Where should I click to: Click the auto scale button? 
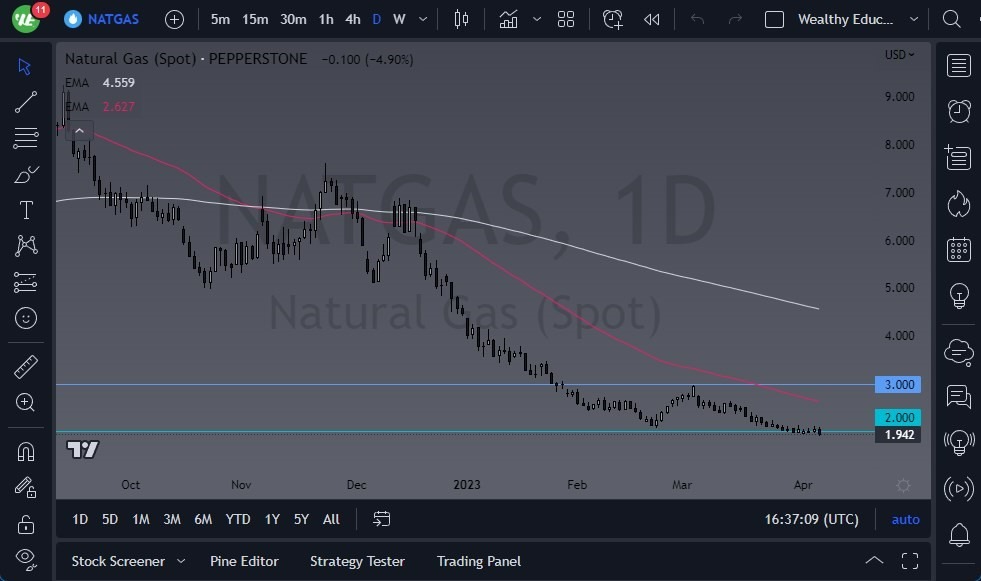click(905, 519)
